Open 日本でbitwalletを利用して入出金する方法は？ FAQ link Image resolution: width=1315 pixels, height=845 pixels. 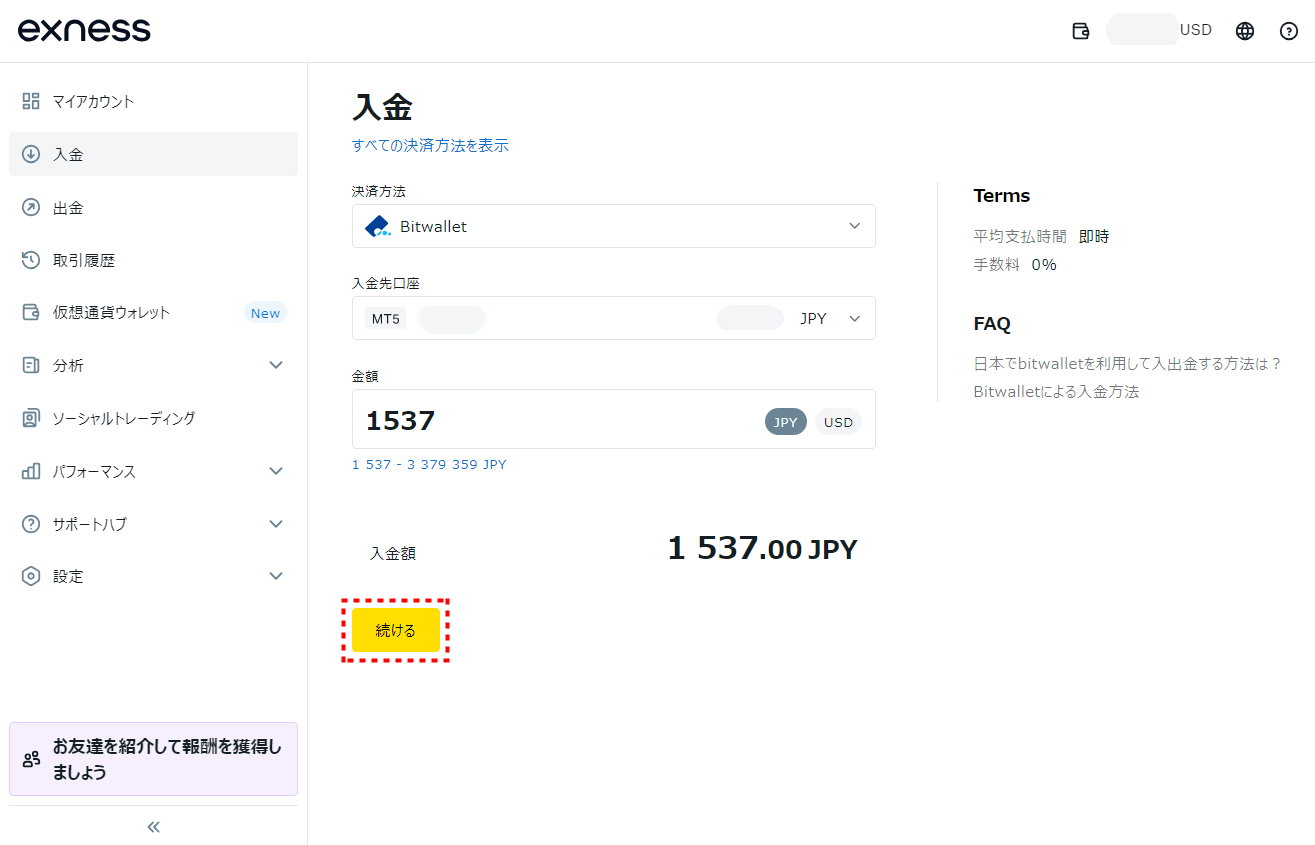click(x=1128, y=364)
